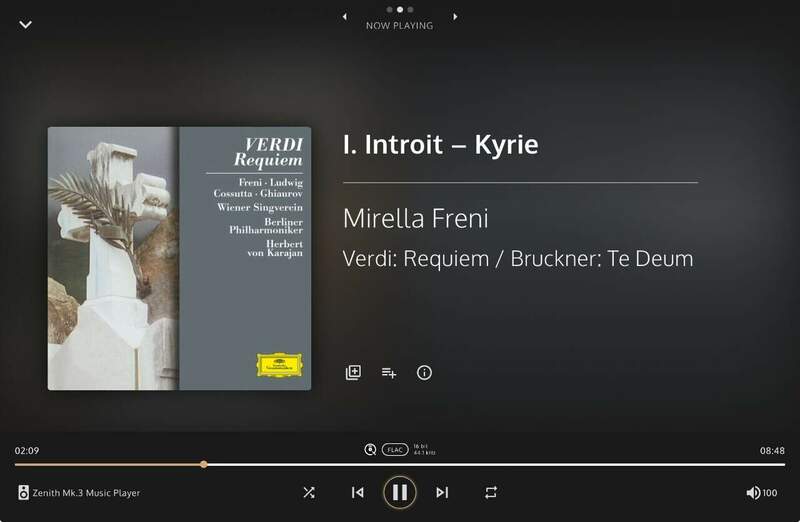Toggle repeat mode

pos(491,492)
